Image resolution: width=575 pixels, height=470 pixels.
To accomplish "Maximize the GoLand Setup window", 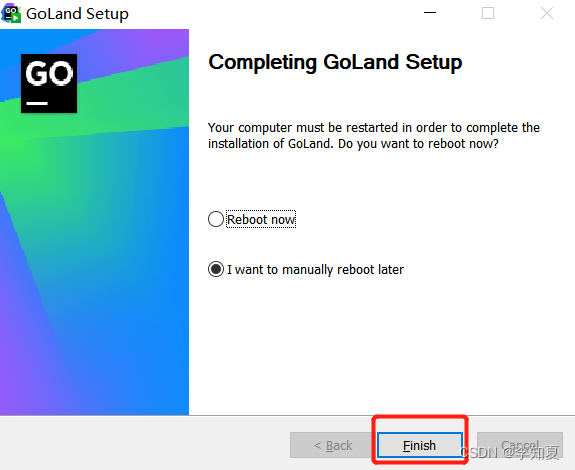I will (488, 13).
